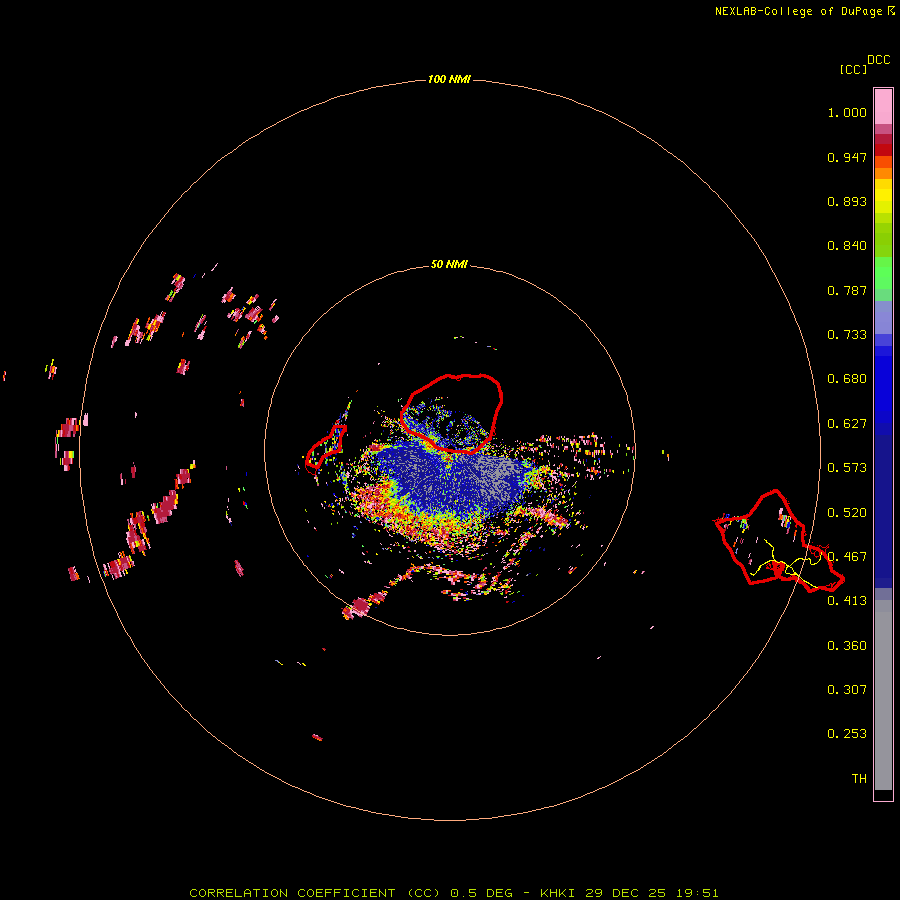The height and width of the screenshot is (900, 900).
Task: Select the 0.413 value on the CC scale
Action: pyautogui.click(x=847, y=601)
